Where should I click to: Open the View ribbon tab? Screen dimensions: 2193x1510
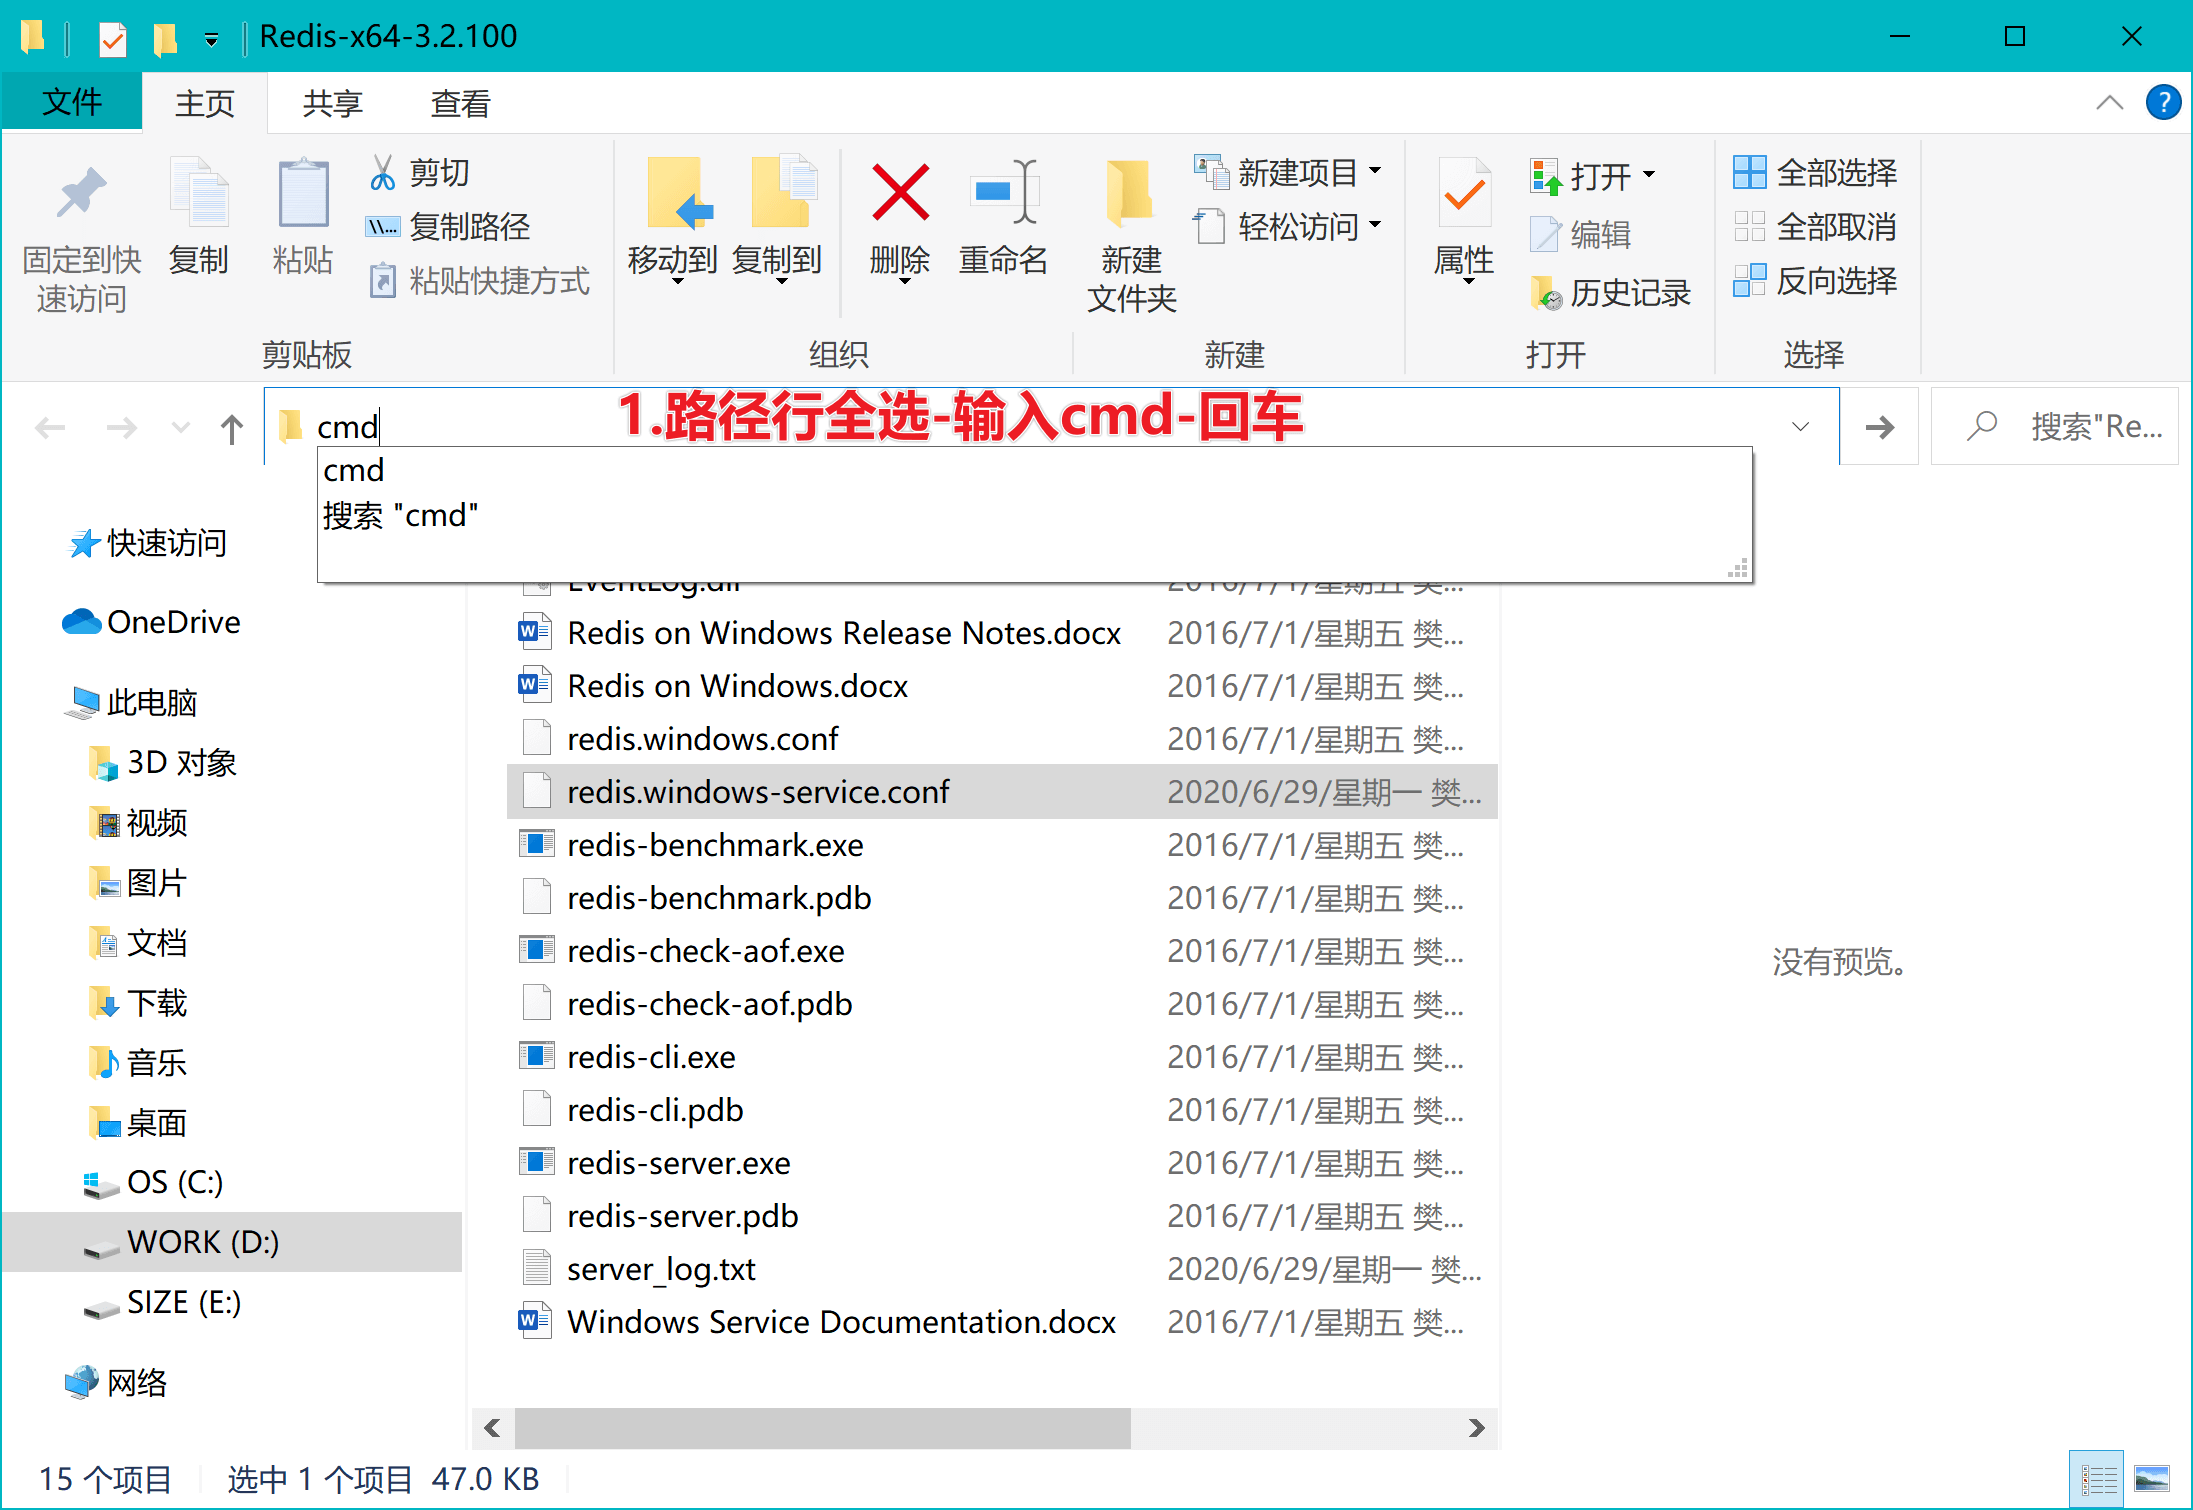460,103
